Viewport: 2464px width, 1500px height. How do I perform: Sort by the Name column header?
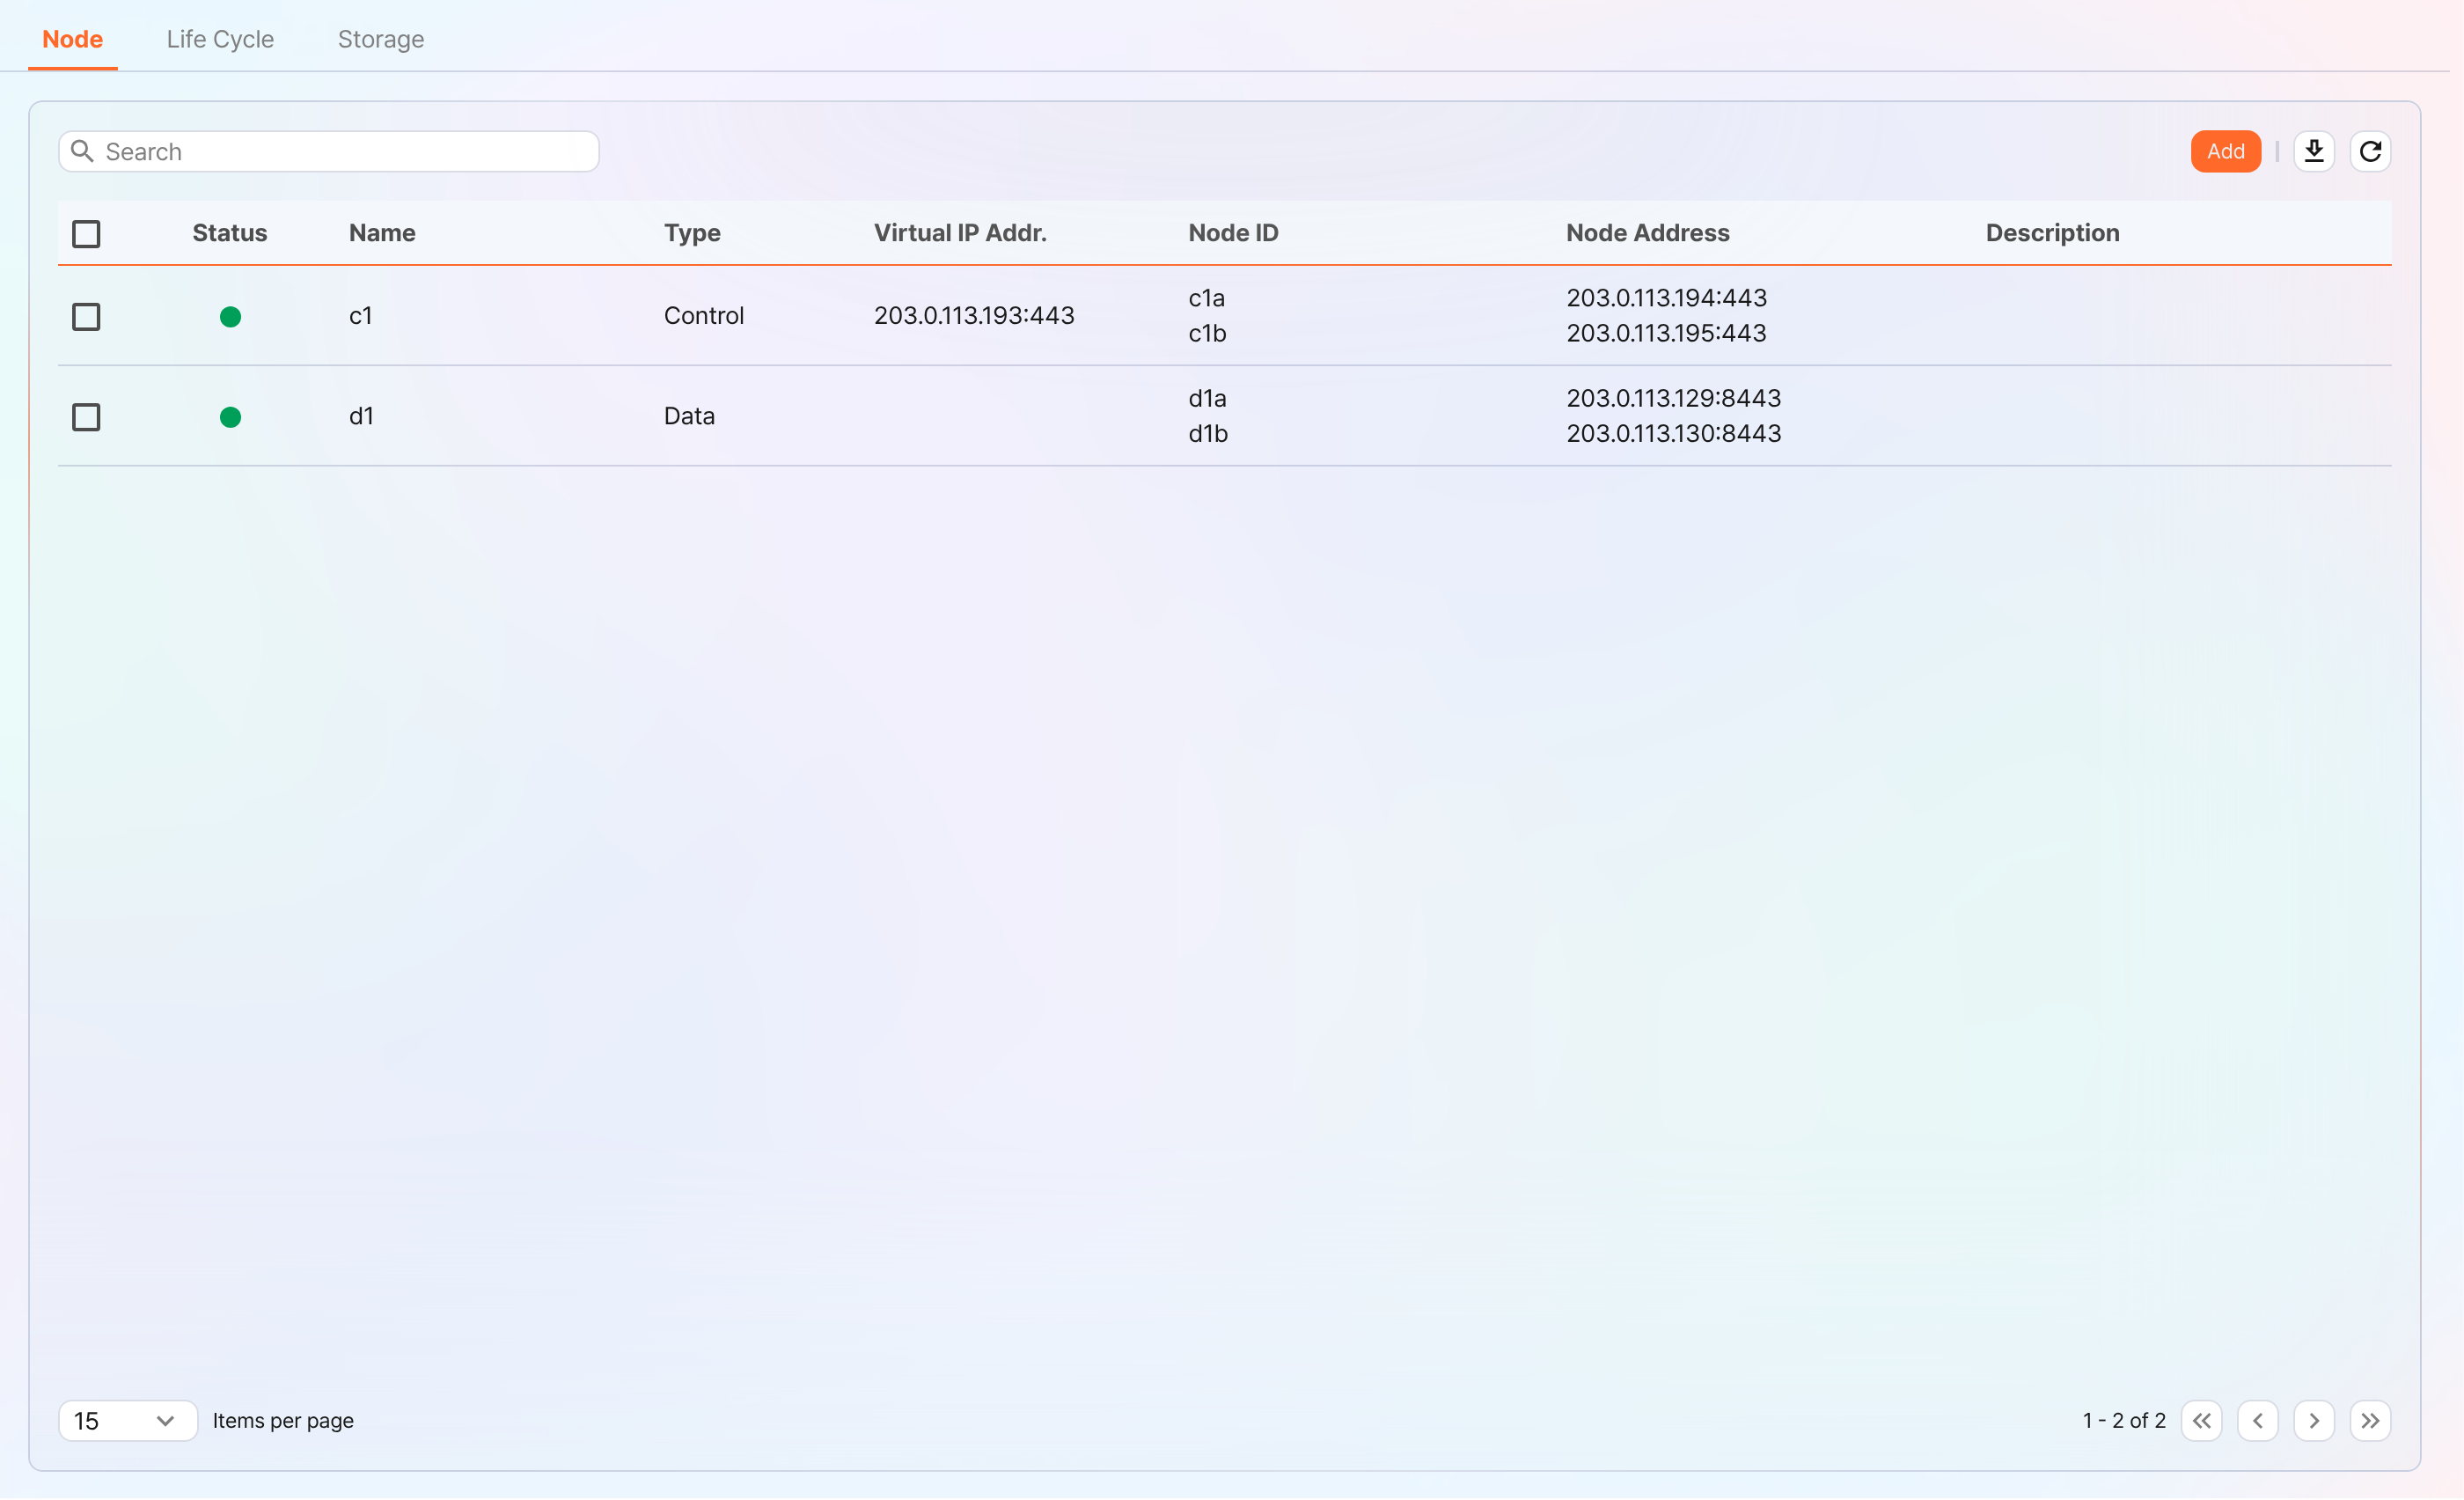(382, 233)
